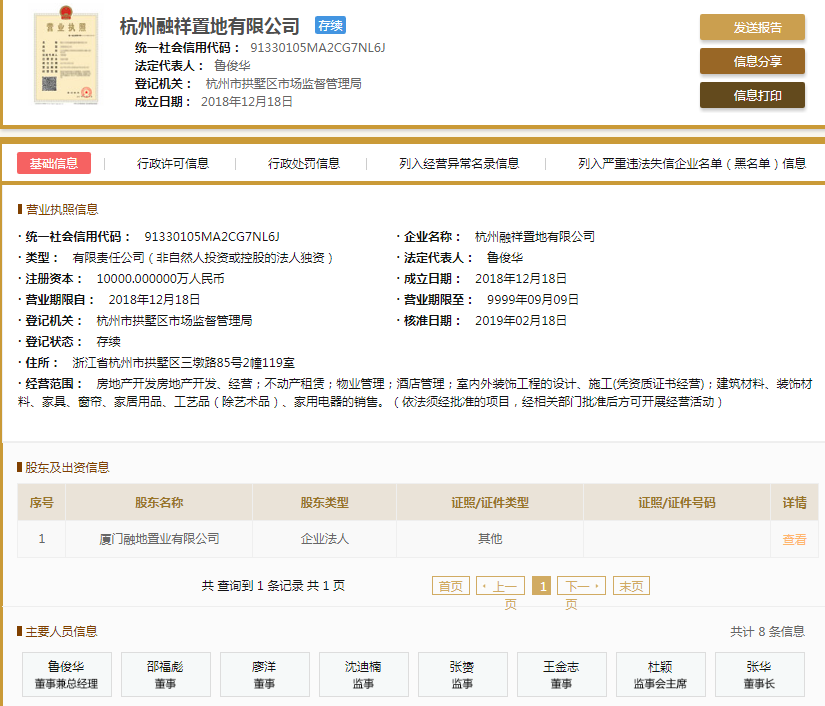
Task: Click address 浙江省杭州市拱墅区三墩路85号2幢119室
Action: (x=183, y=362)
